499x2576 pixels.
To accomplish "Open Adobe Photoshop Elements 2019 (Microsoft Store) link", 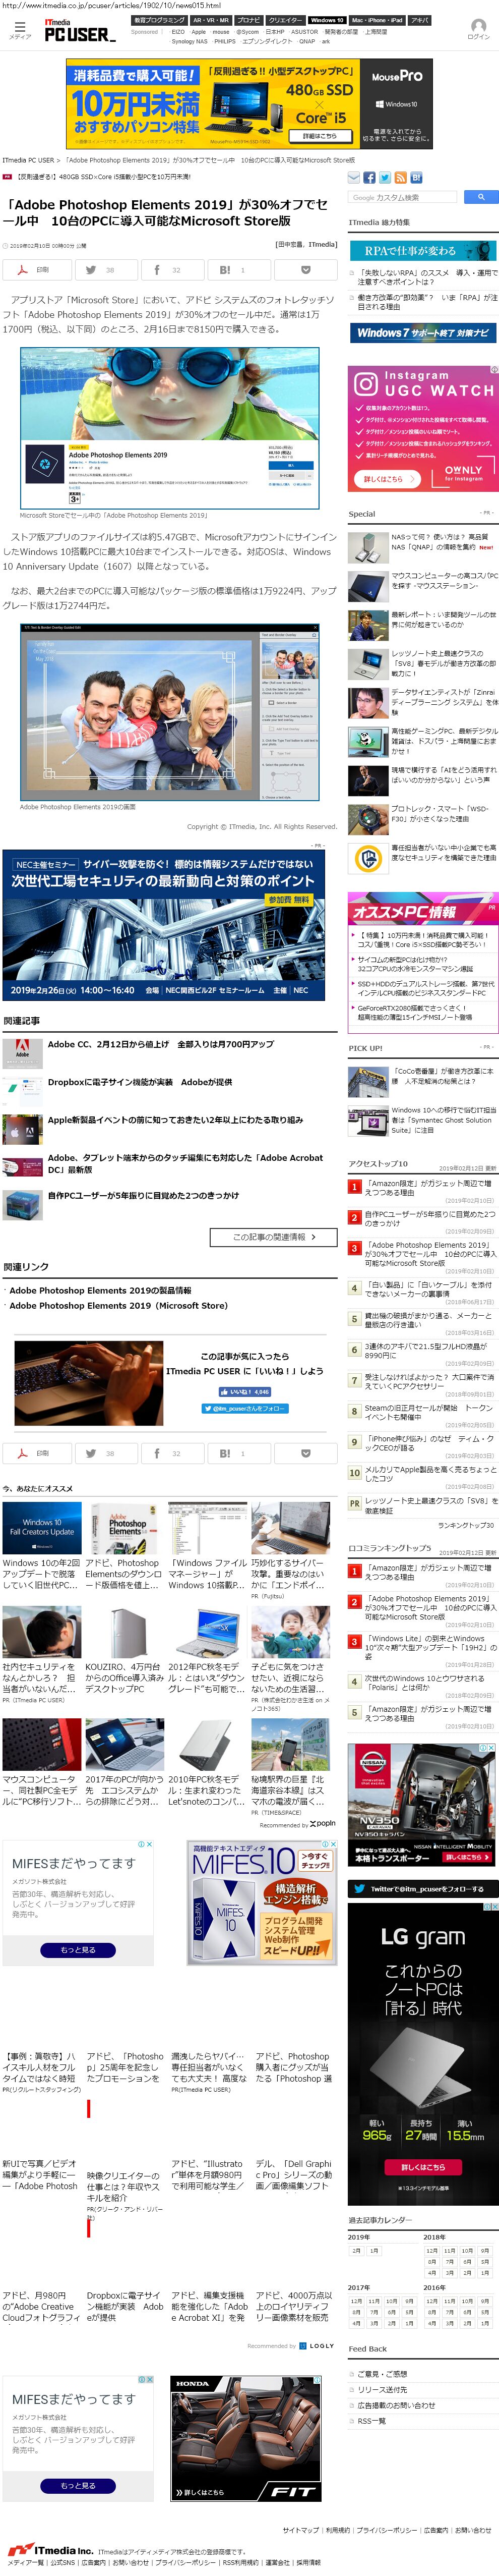I will (x=118, y=1305).
